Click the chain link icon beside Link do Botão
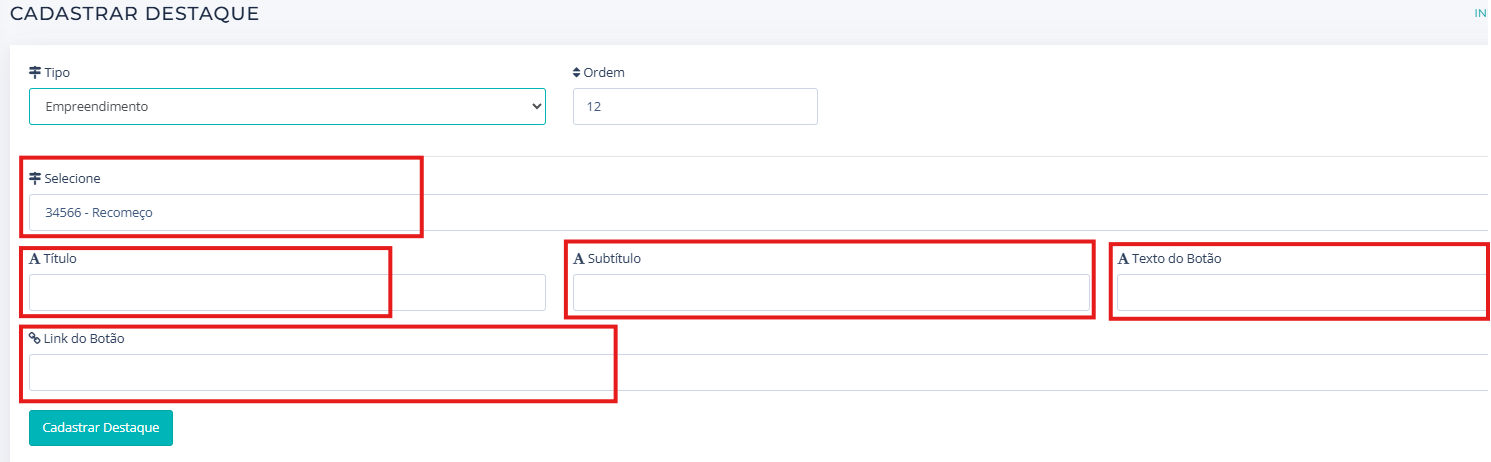The height and width of the screenshot is (462, 1491). (x=35, y=339)
